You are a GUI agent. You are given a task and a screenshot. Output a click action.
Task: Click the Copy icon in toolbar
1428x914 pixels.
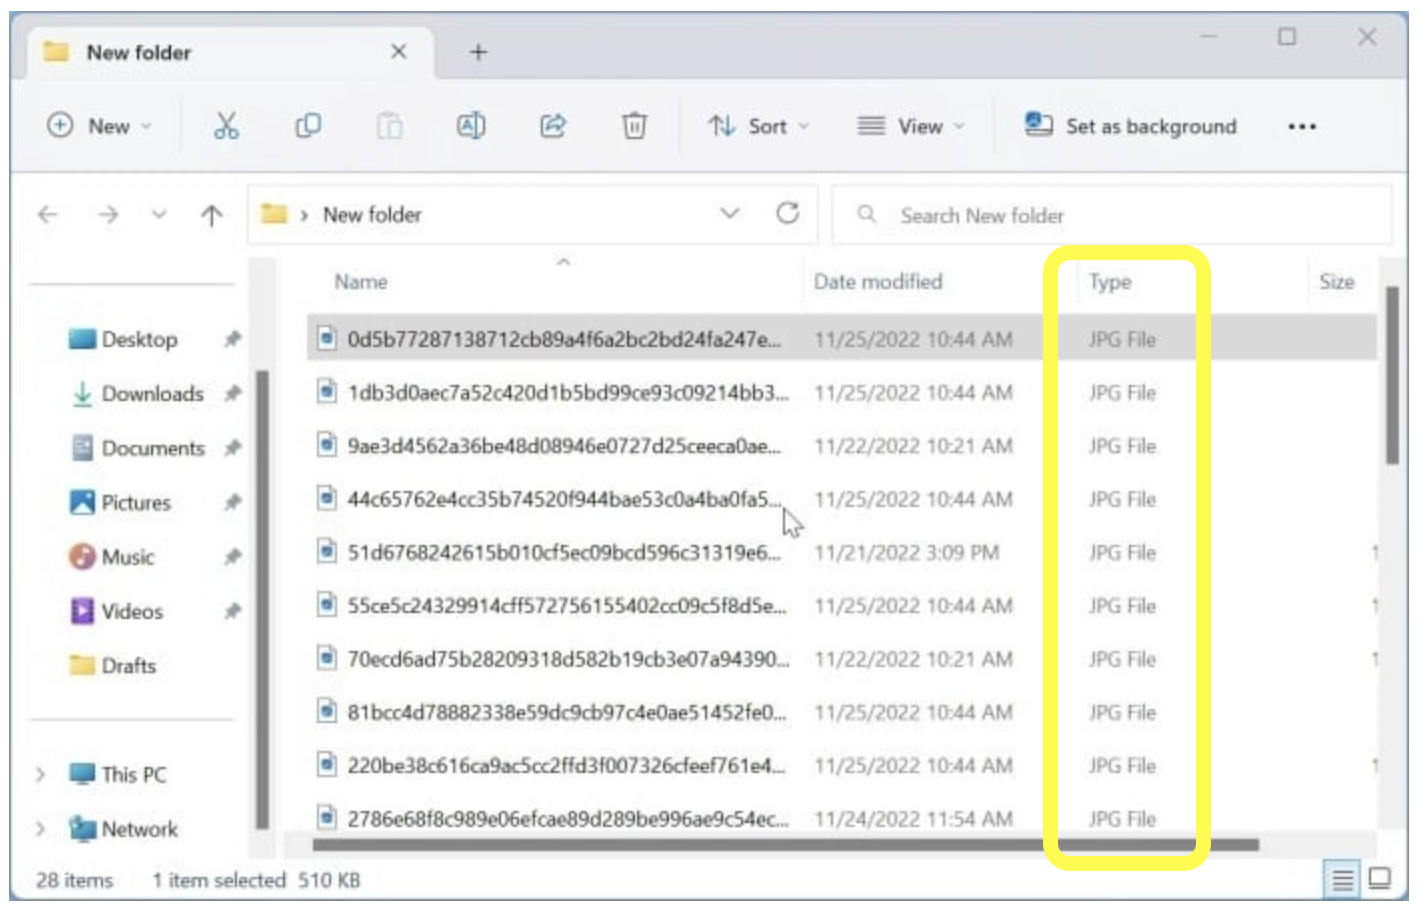308,126
